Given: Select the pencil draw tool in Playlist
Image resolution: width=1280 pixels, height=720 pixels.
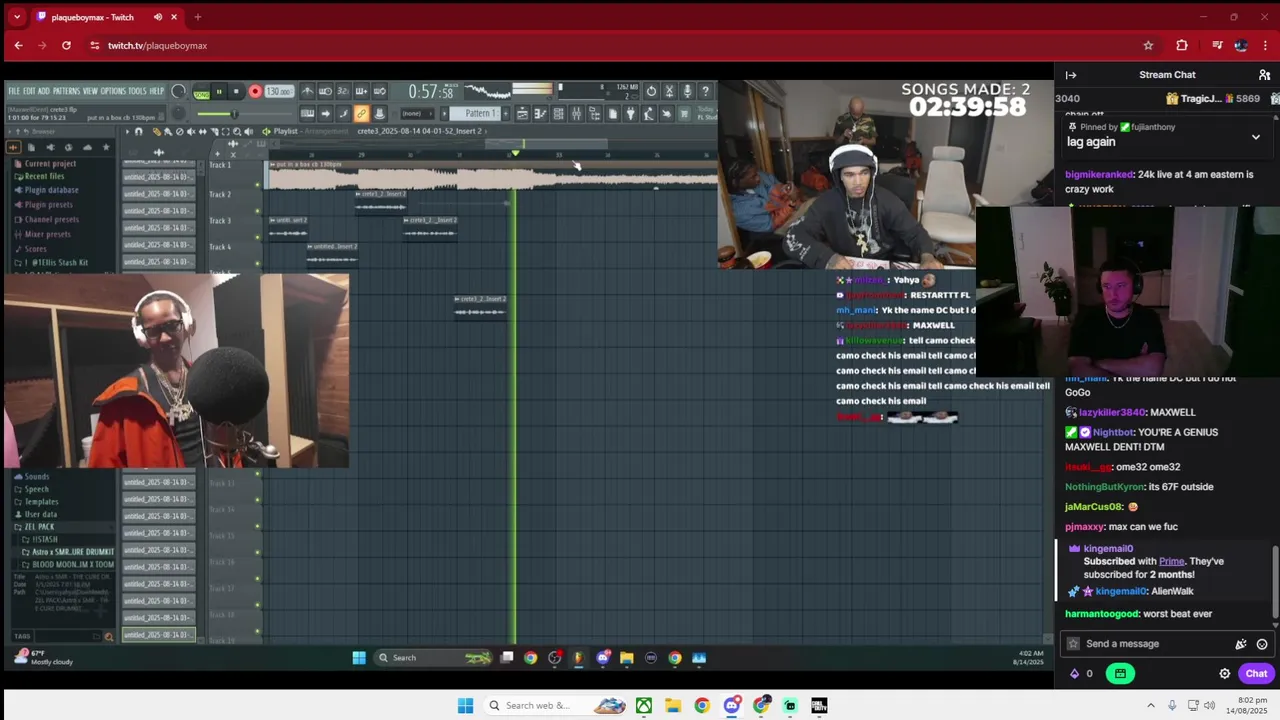Looking at the screenshot, I should pyautogui.click(x=157, y=132).
